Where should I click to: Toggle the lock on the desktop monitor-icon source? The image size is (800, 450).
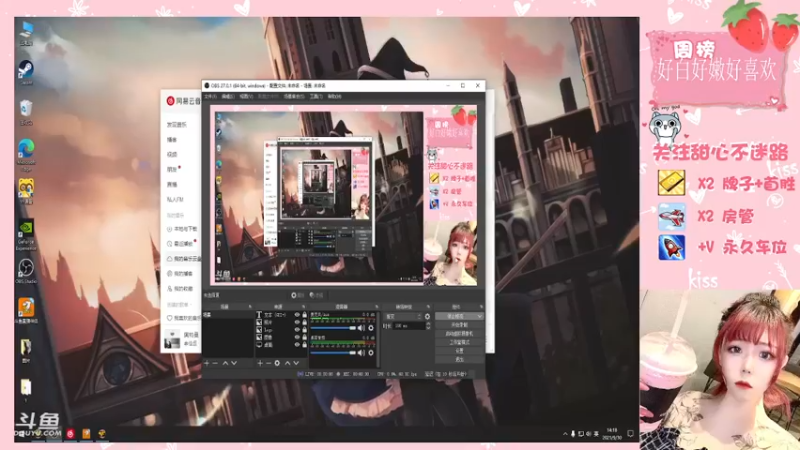(305, 345)
